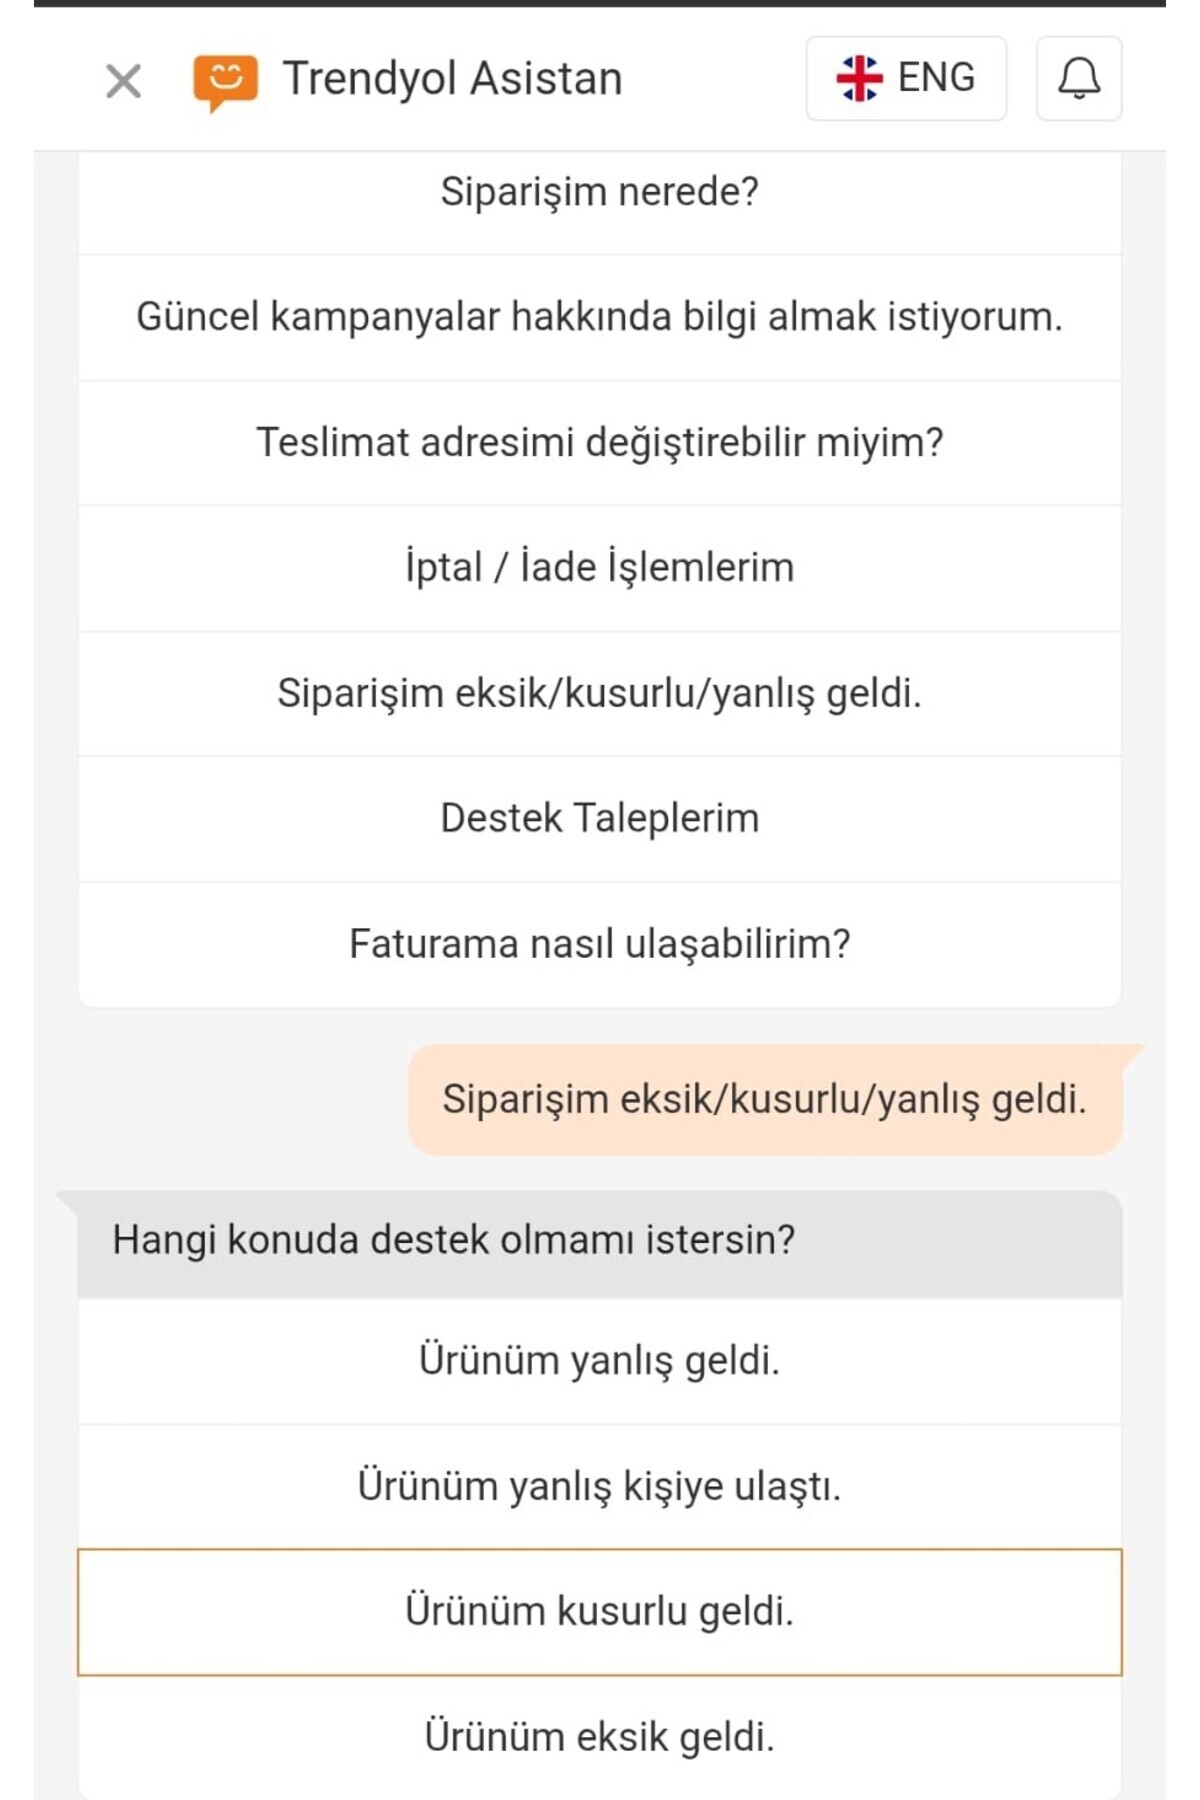Click the orange Trendyol Asistan chat logo
Viewport: 1200px width, 1800px height.
point(225,81)
